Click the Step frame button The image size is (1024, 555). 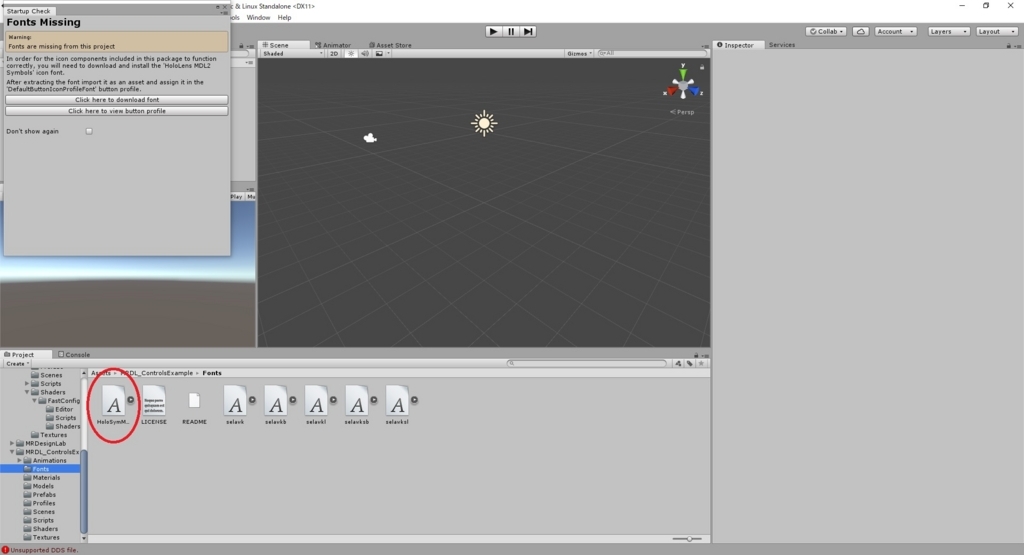coord(528,31)
